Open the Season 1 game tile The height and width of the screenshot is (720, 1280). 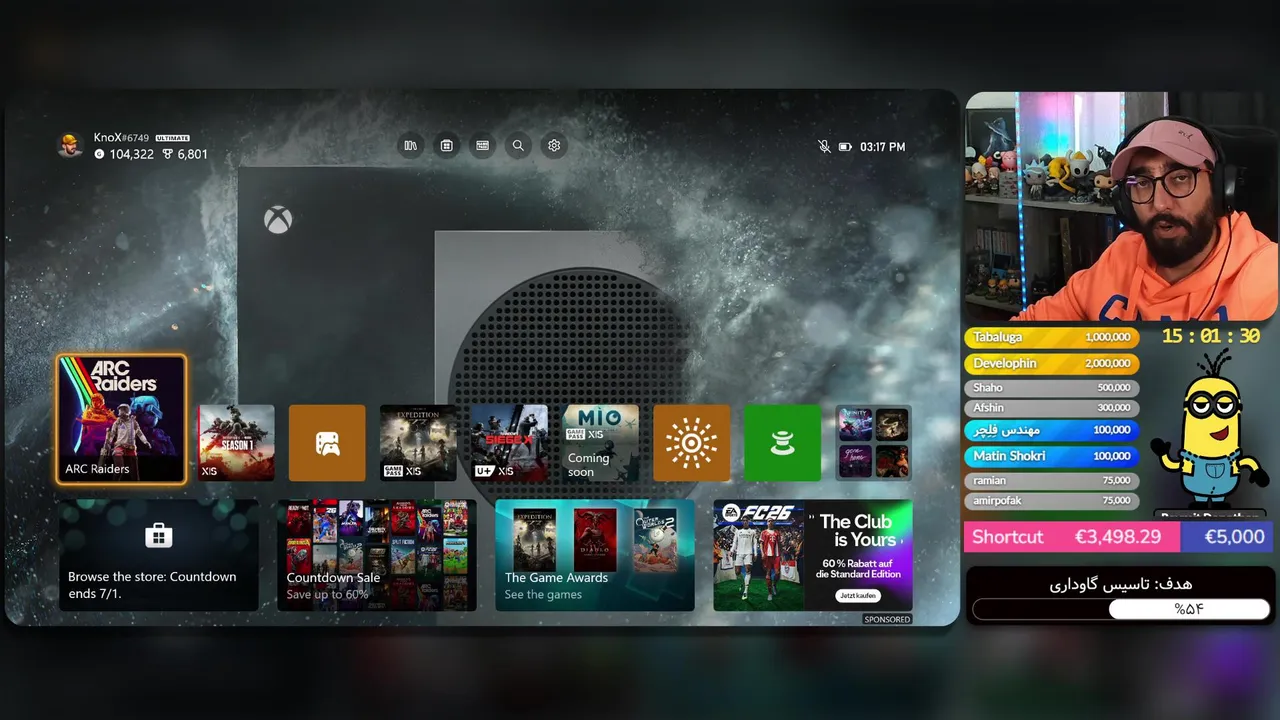(x=236, y=443)
